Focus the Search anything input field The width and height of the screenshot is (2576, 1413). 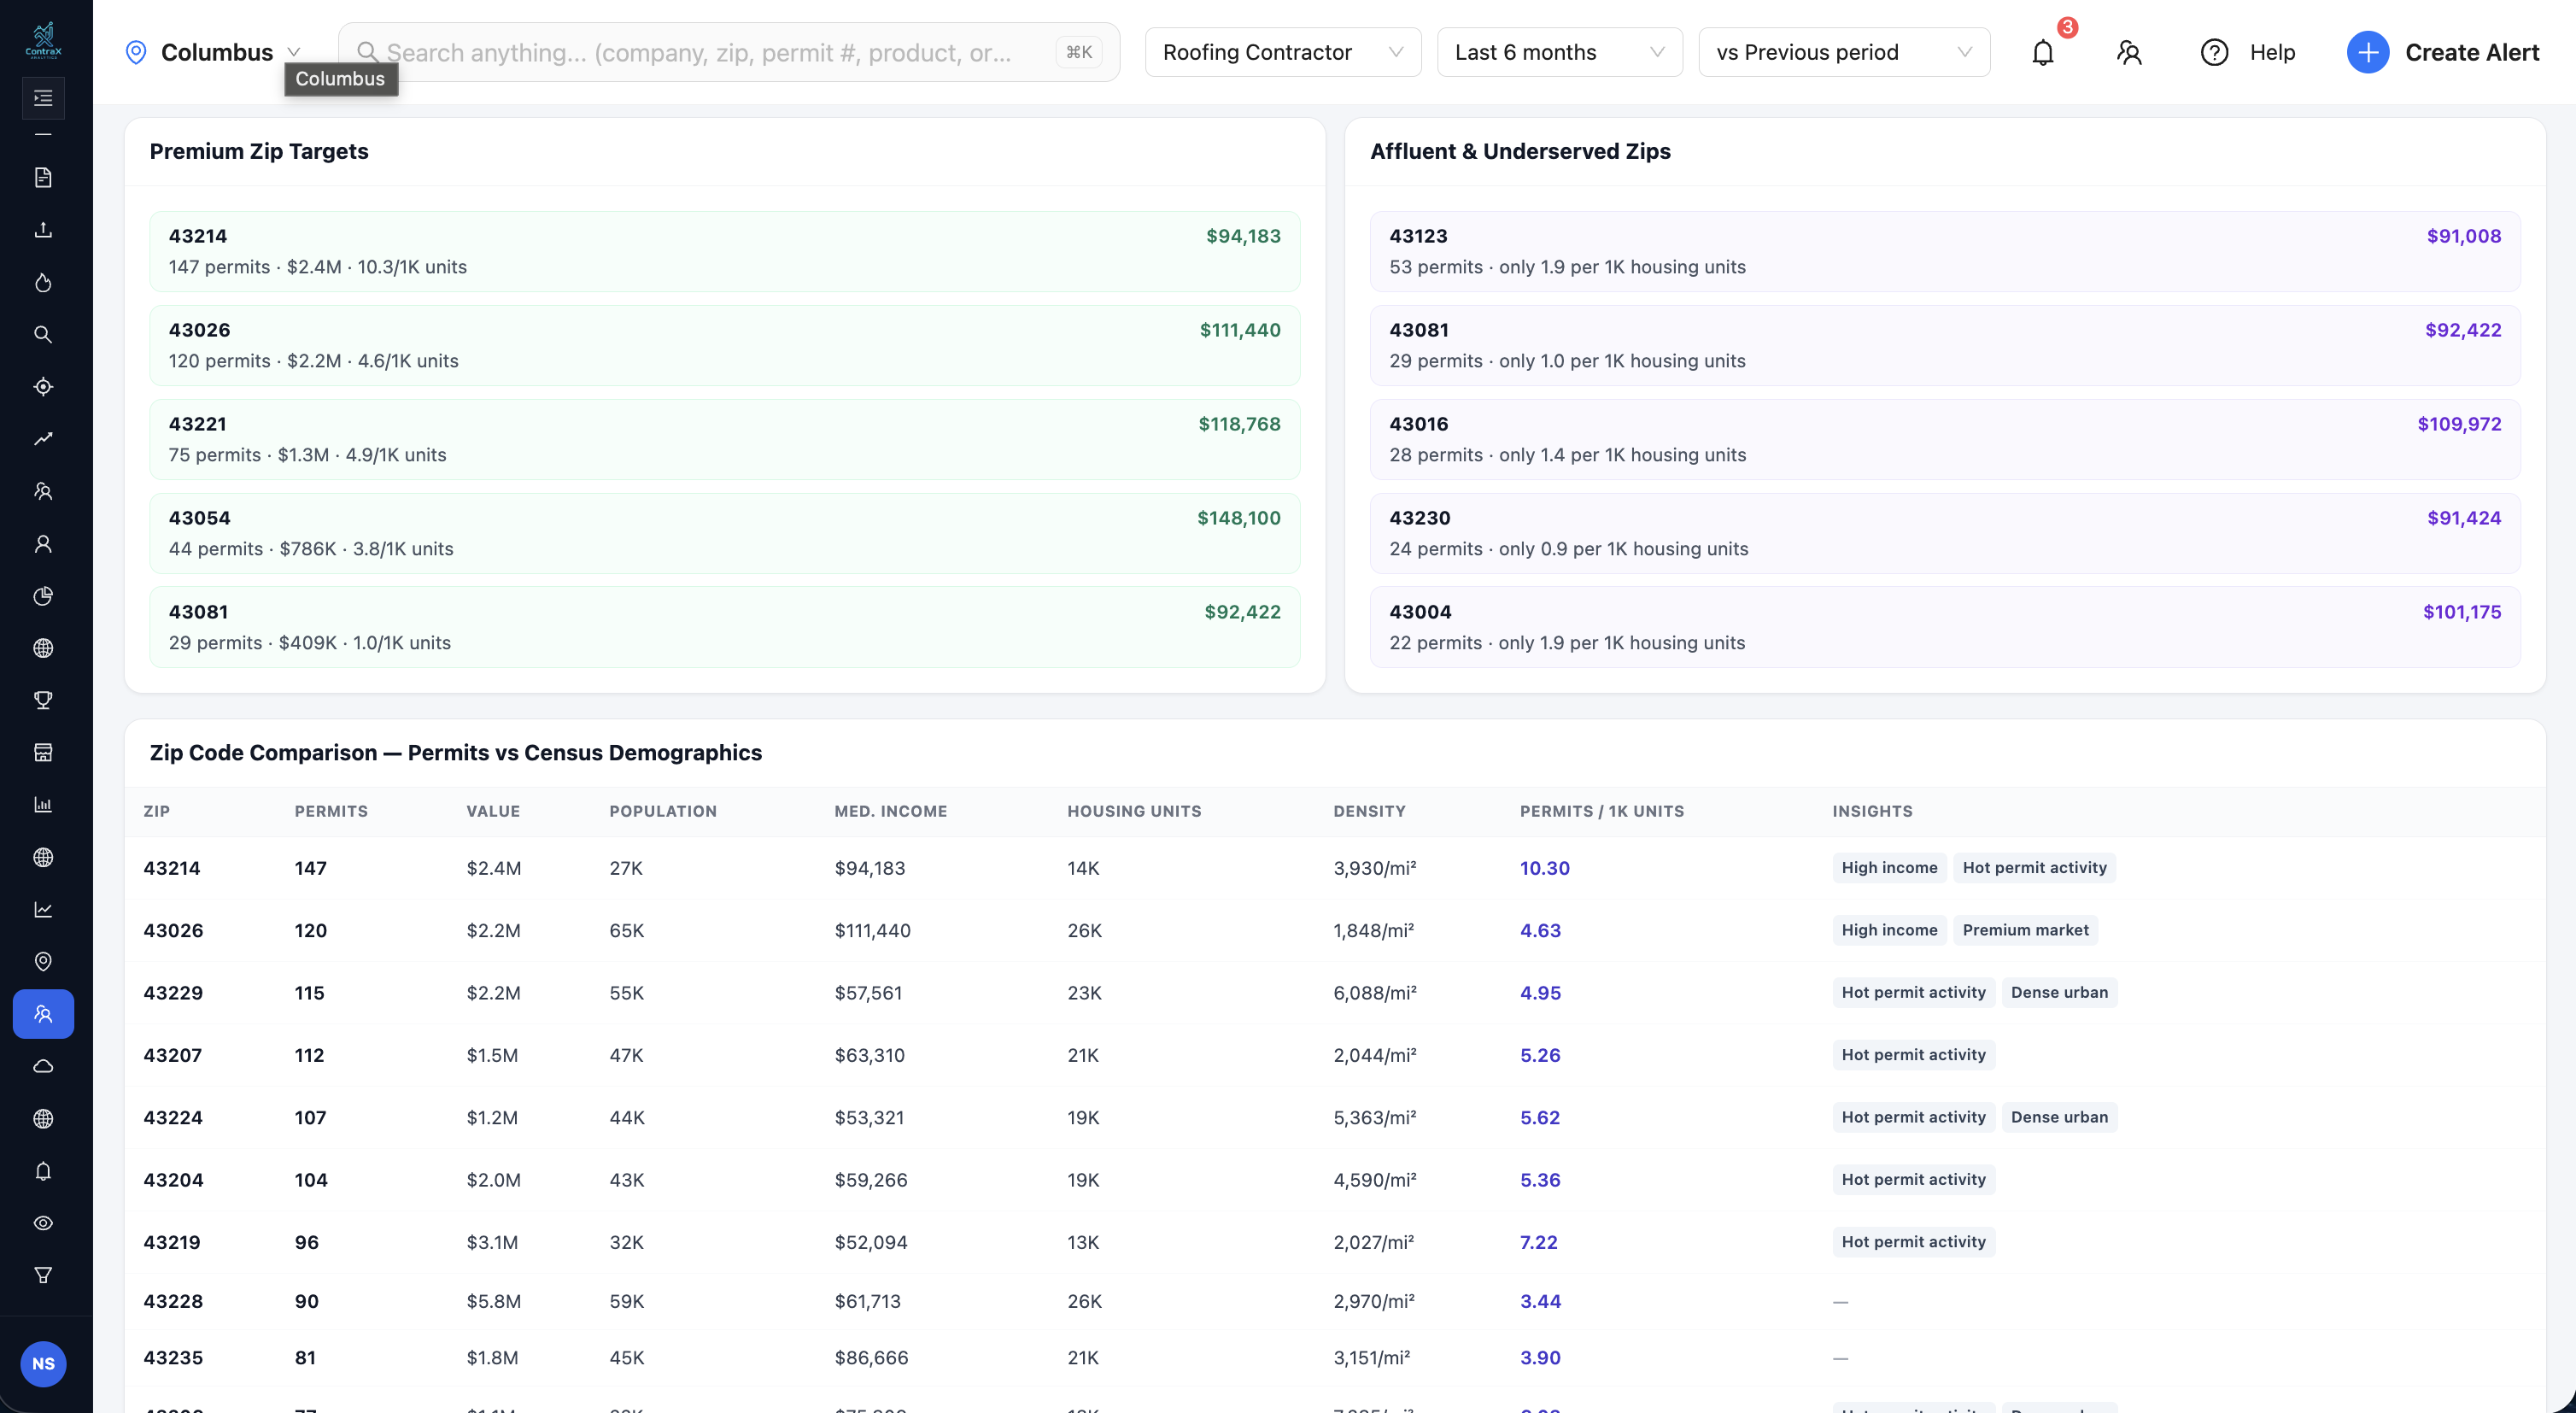coord(728,52)
